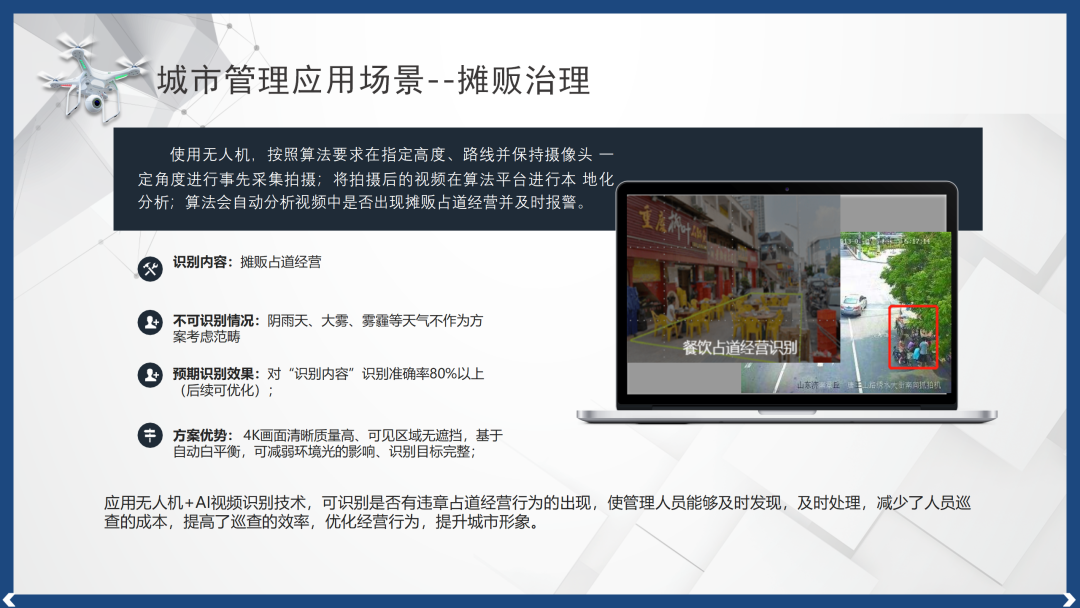
Task: Click the summary paragraph starting 应用无人机+AI视频识别技术
Action: coord(537,512)
